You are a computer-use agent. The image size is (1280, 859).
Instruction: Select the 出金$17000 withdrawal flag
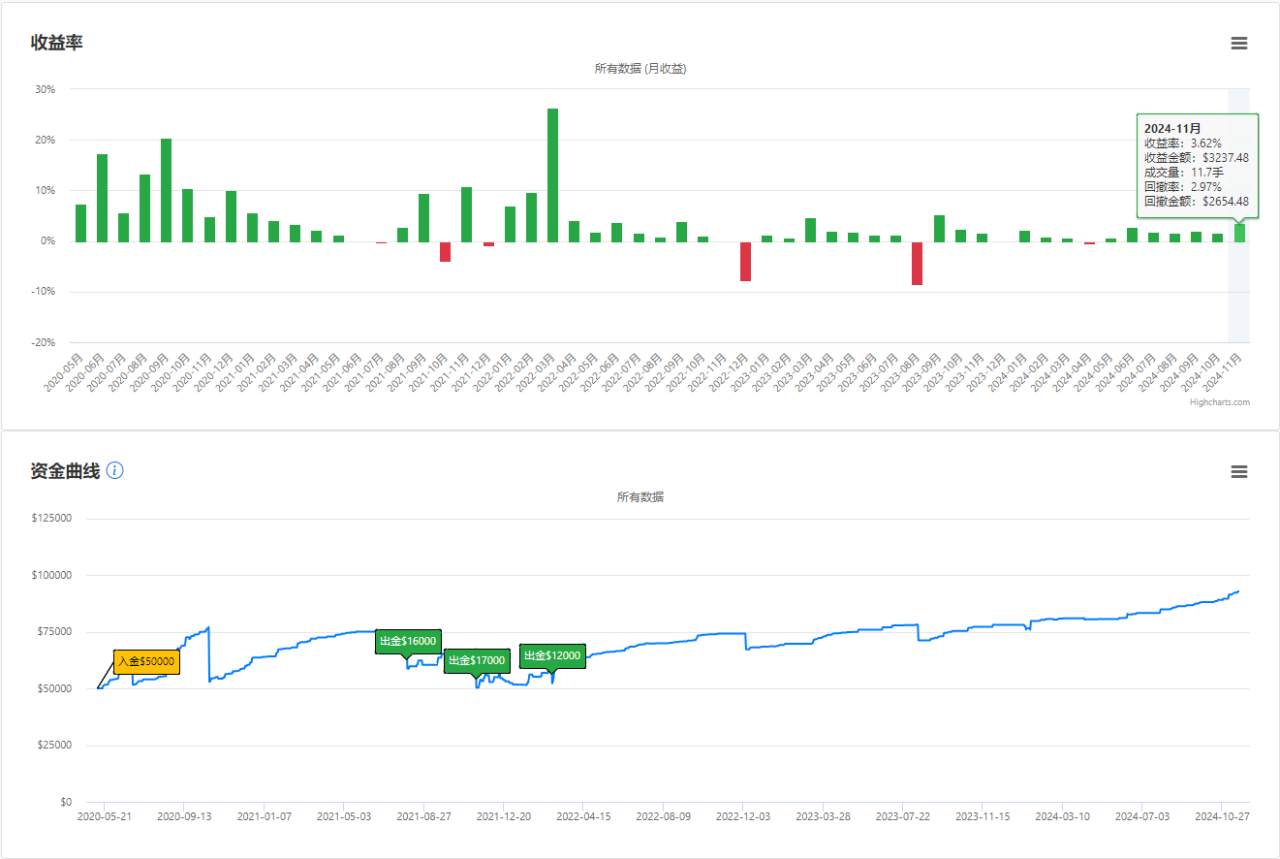coord(477,660)
